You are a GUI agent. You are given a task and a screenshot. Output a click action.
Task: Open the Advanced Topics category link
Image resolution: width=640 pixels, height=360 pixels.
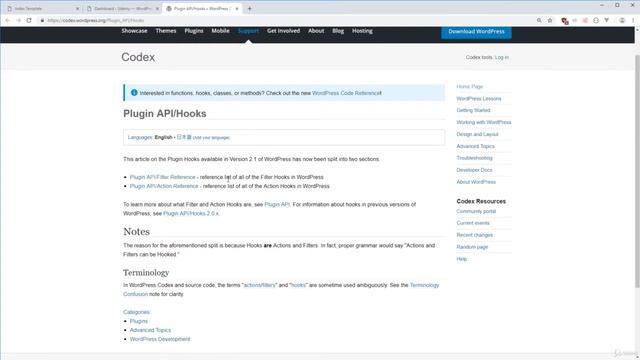150,330
